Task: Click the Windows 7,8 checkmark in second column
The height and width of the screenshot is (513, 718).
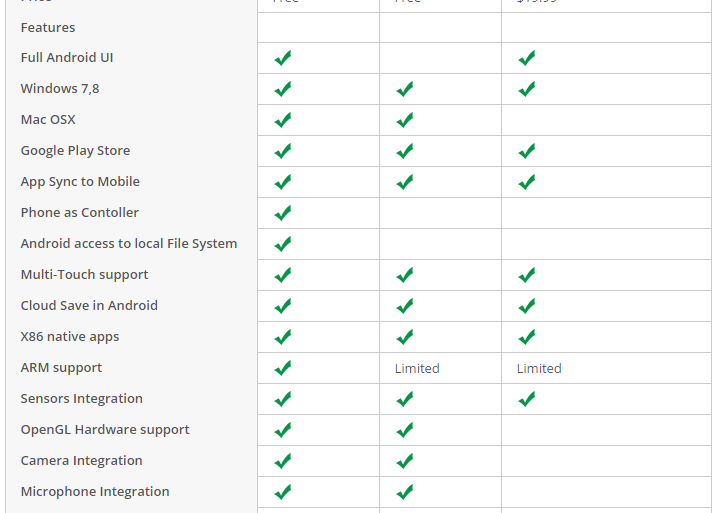Action: click(x=405, y=89)
